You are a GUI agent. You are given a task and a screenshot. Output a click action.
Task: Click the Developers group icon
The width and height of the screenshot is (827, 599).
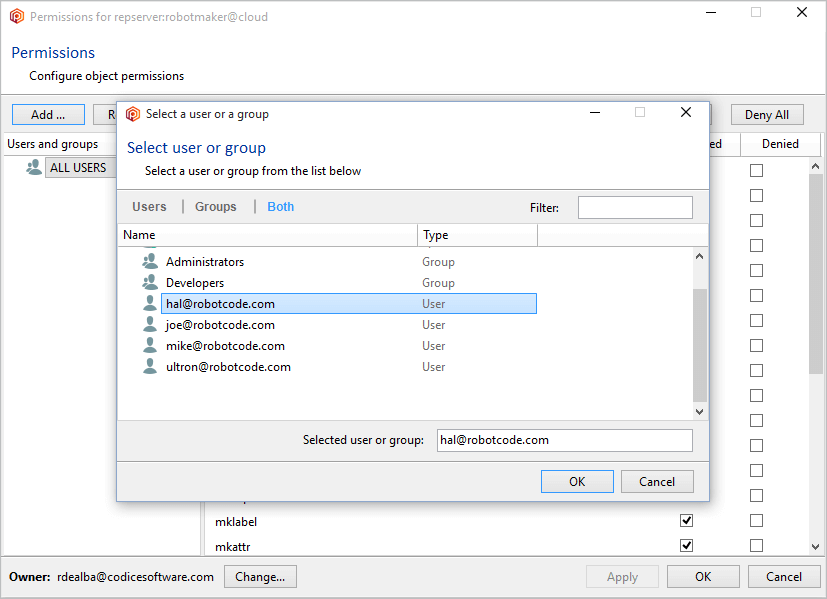[x=150, y=283]
